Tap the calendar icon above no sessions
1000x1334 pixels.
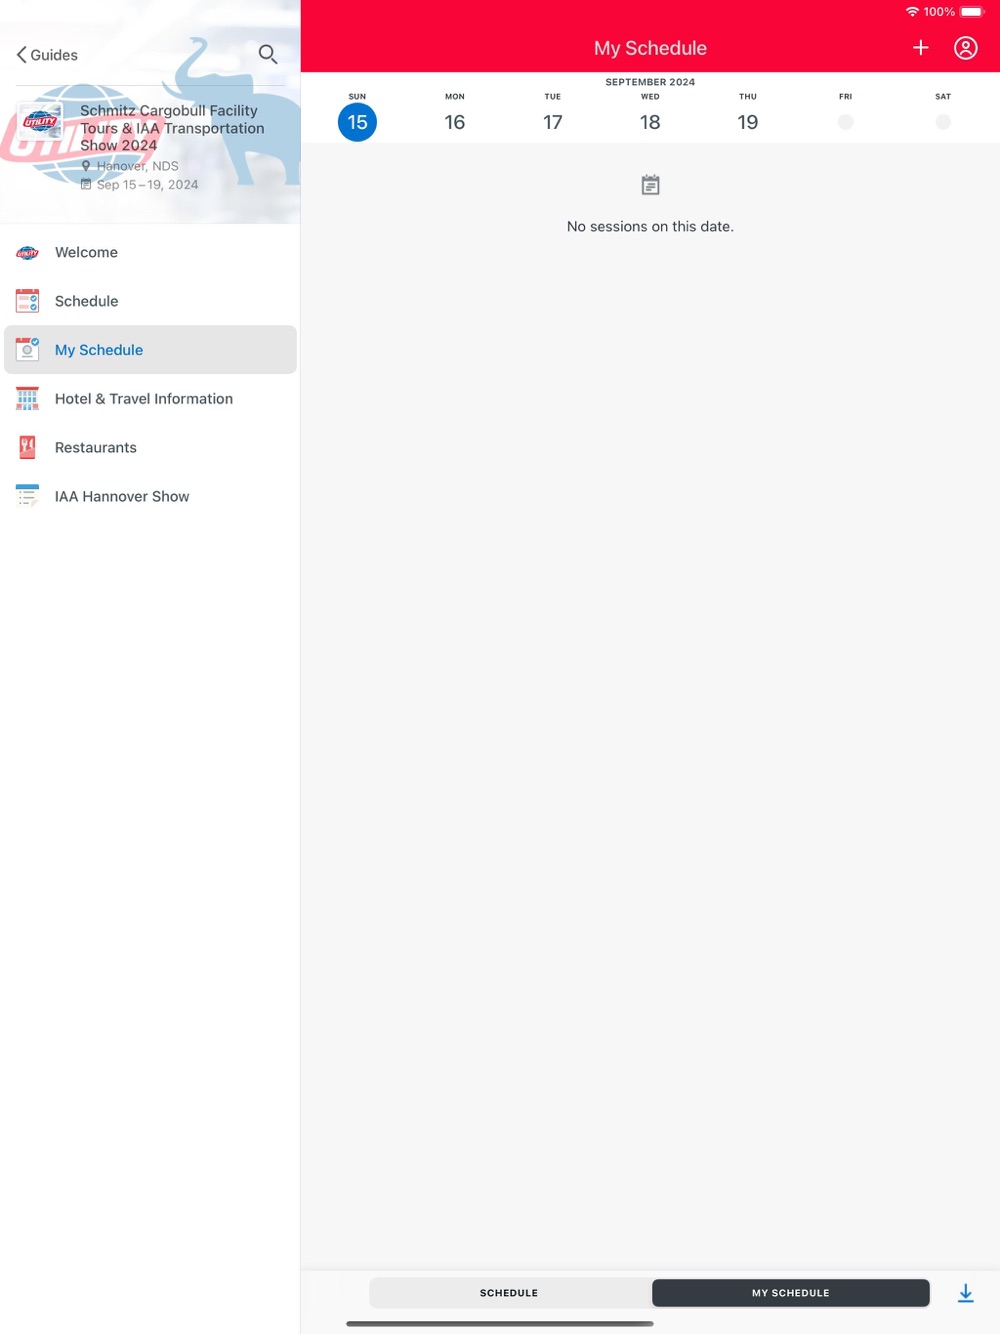650,185
